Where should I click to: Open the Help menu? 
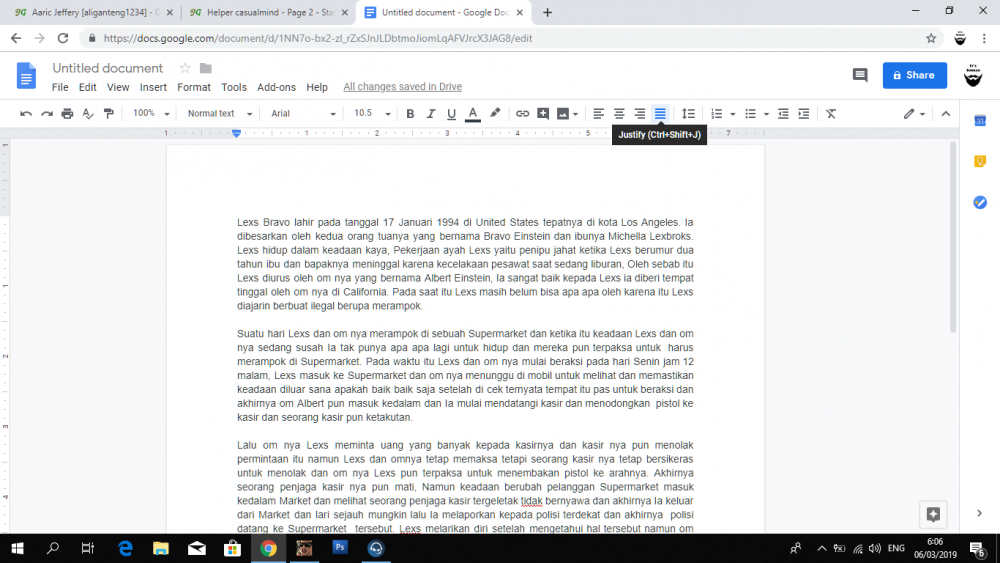point(317,87)
